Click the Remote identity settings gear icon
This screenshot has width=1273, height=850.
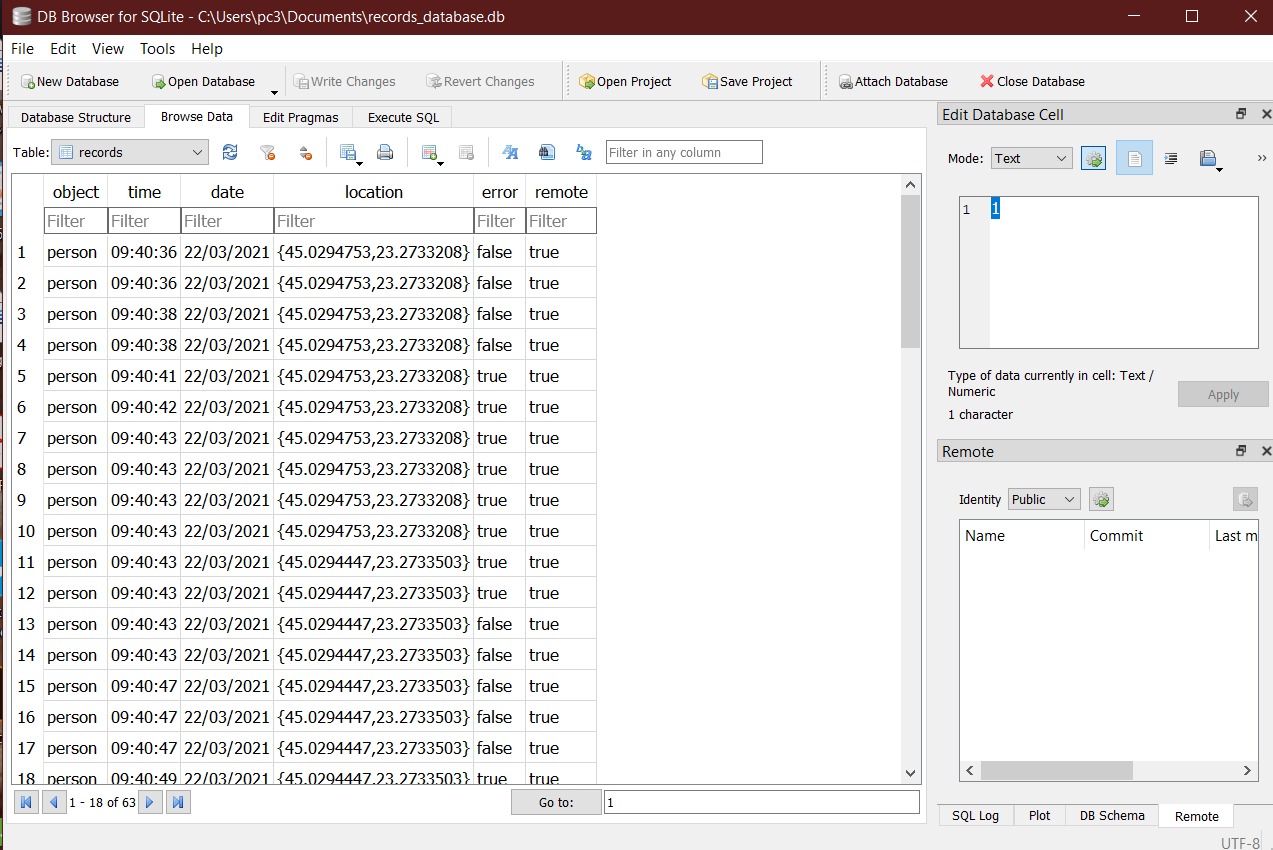[x=1101, y=499]
